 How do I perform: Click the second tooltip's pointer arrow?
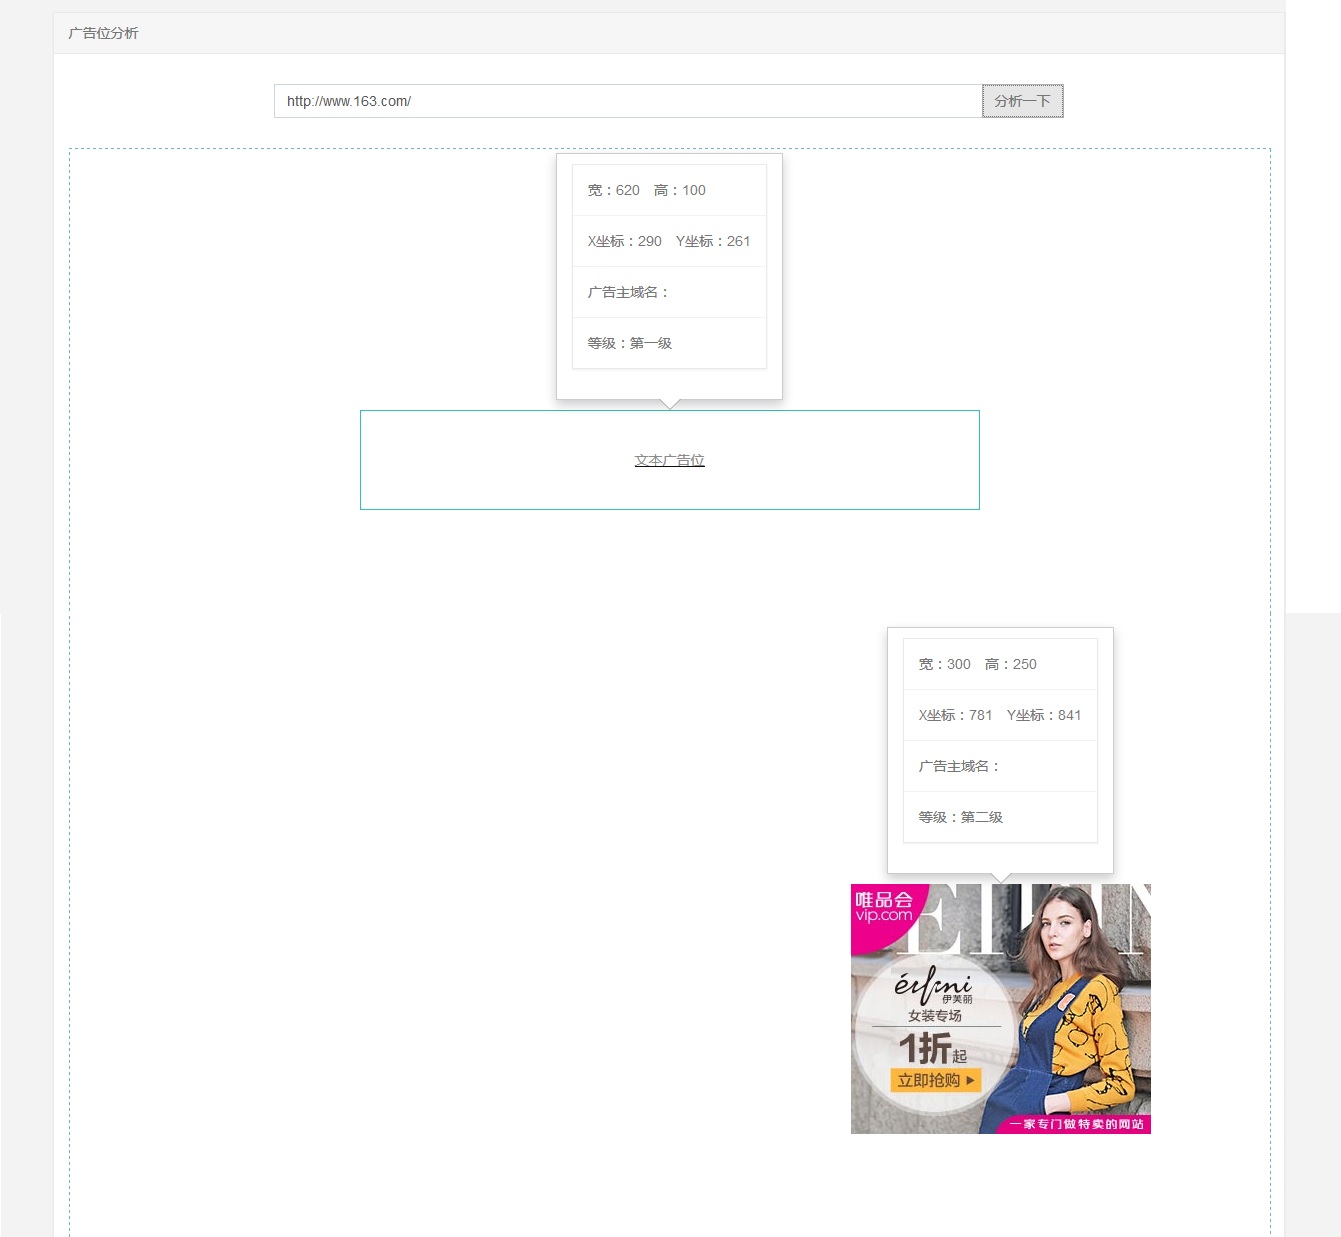(1001, 878)
